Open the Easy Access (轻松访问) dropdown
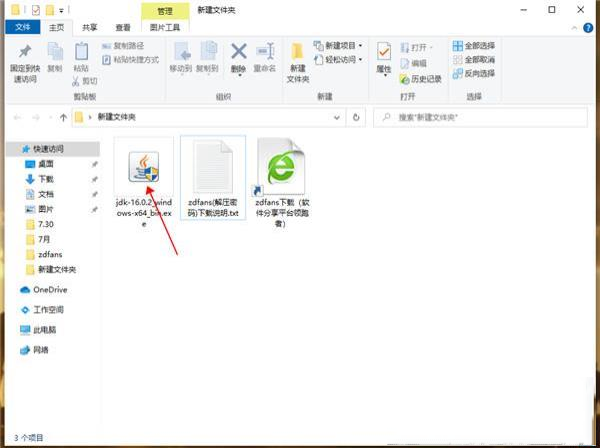Screen dimensions: 600x448 (338, 59)
